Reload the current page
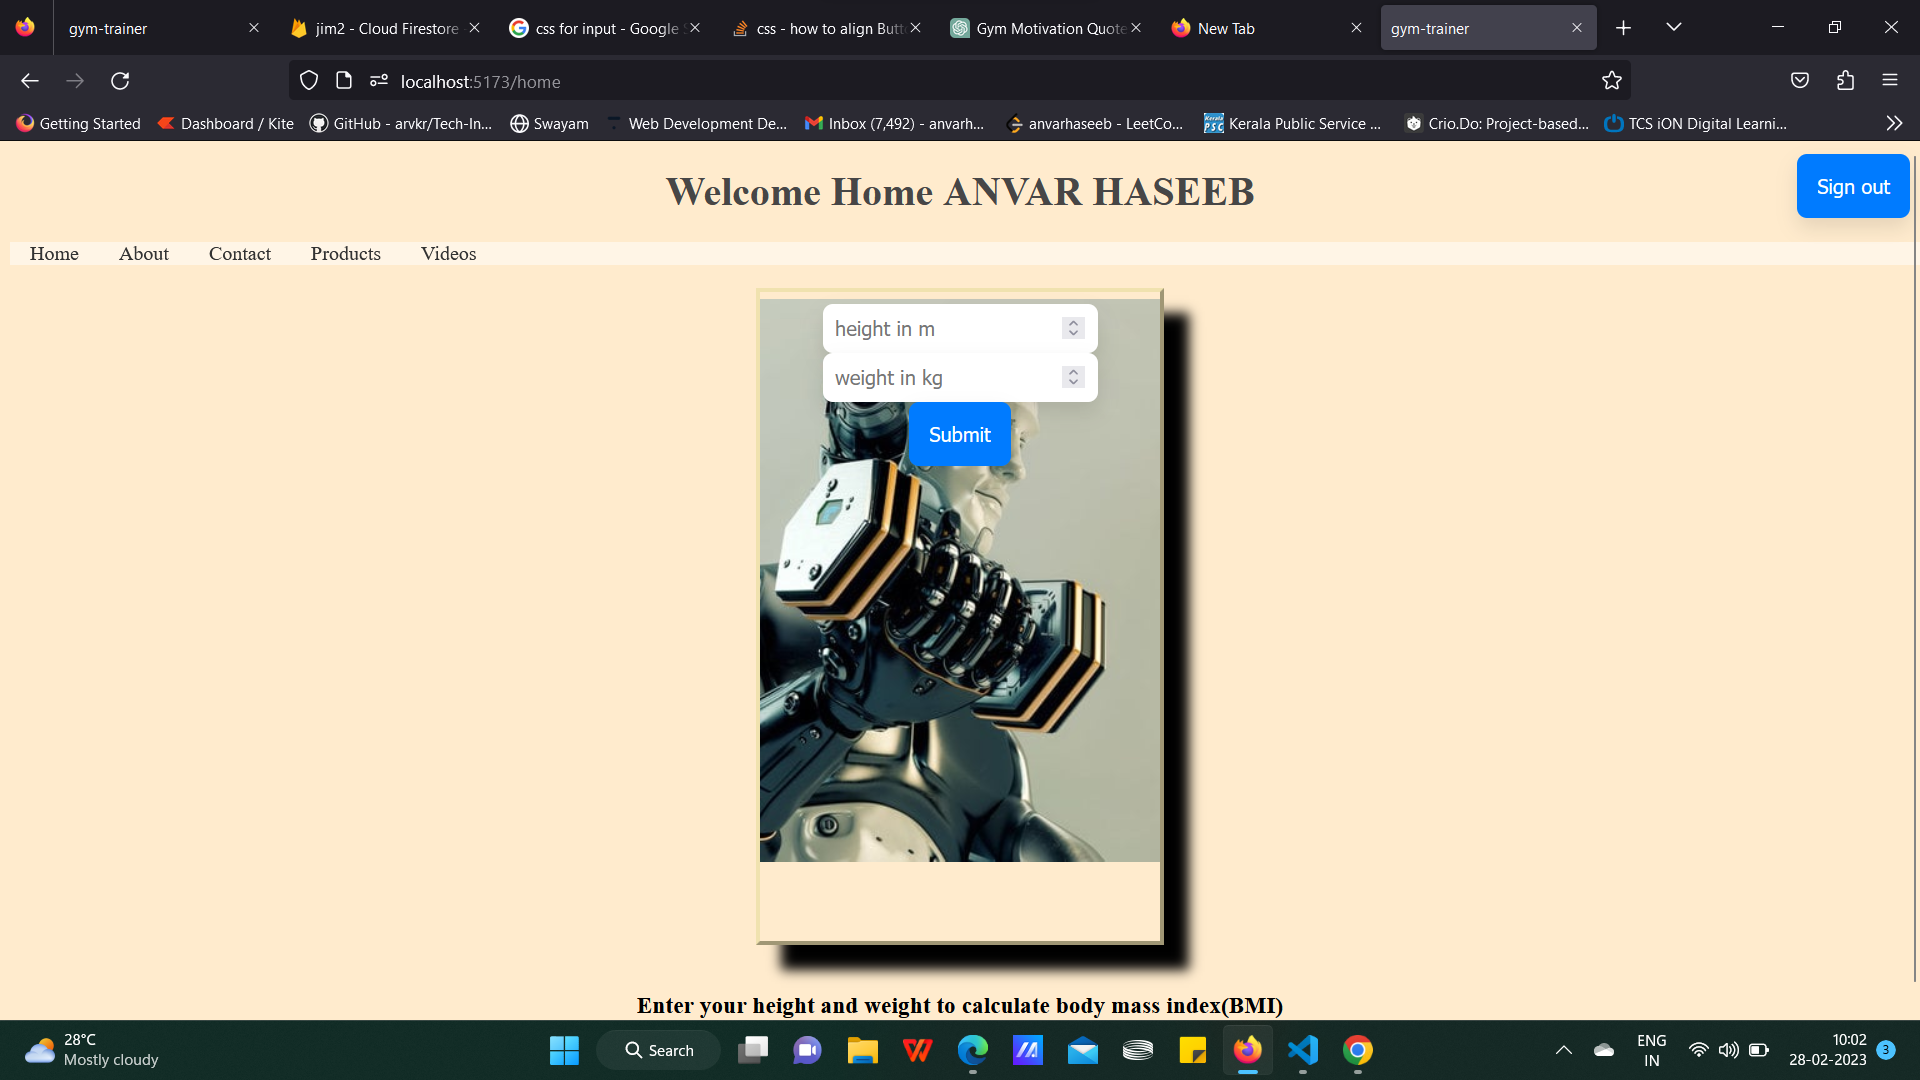 pyautogui.click(x=120, y=80)
